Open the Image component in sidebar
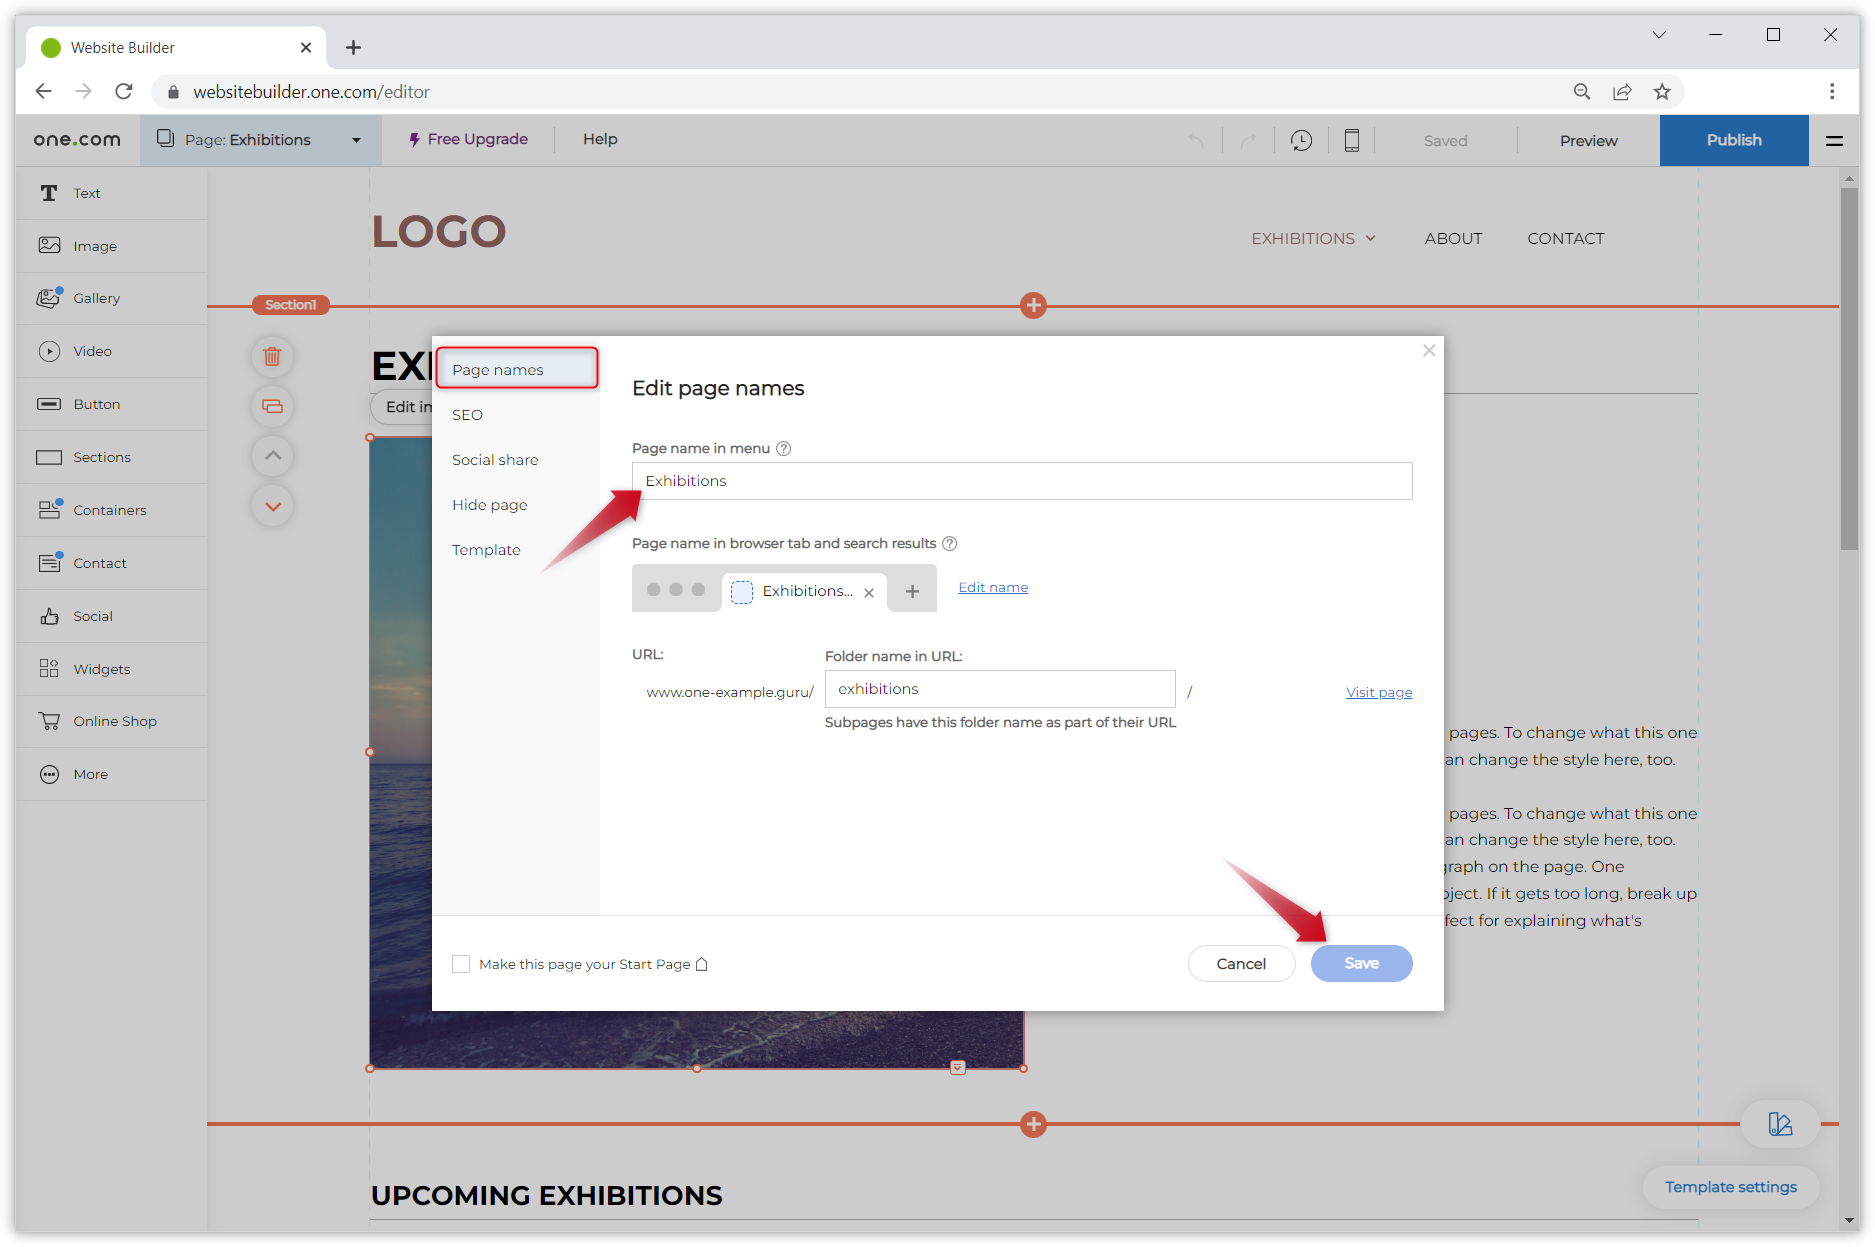 (x=111, y=246)
